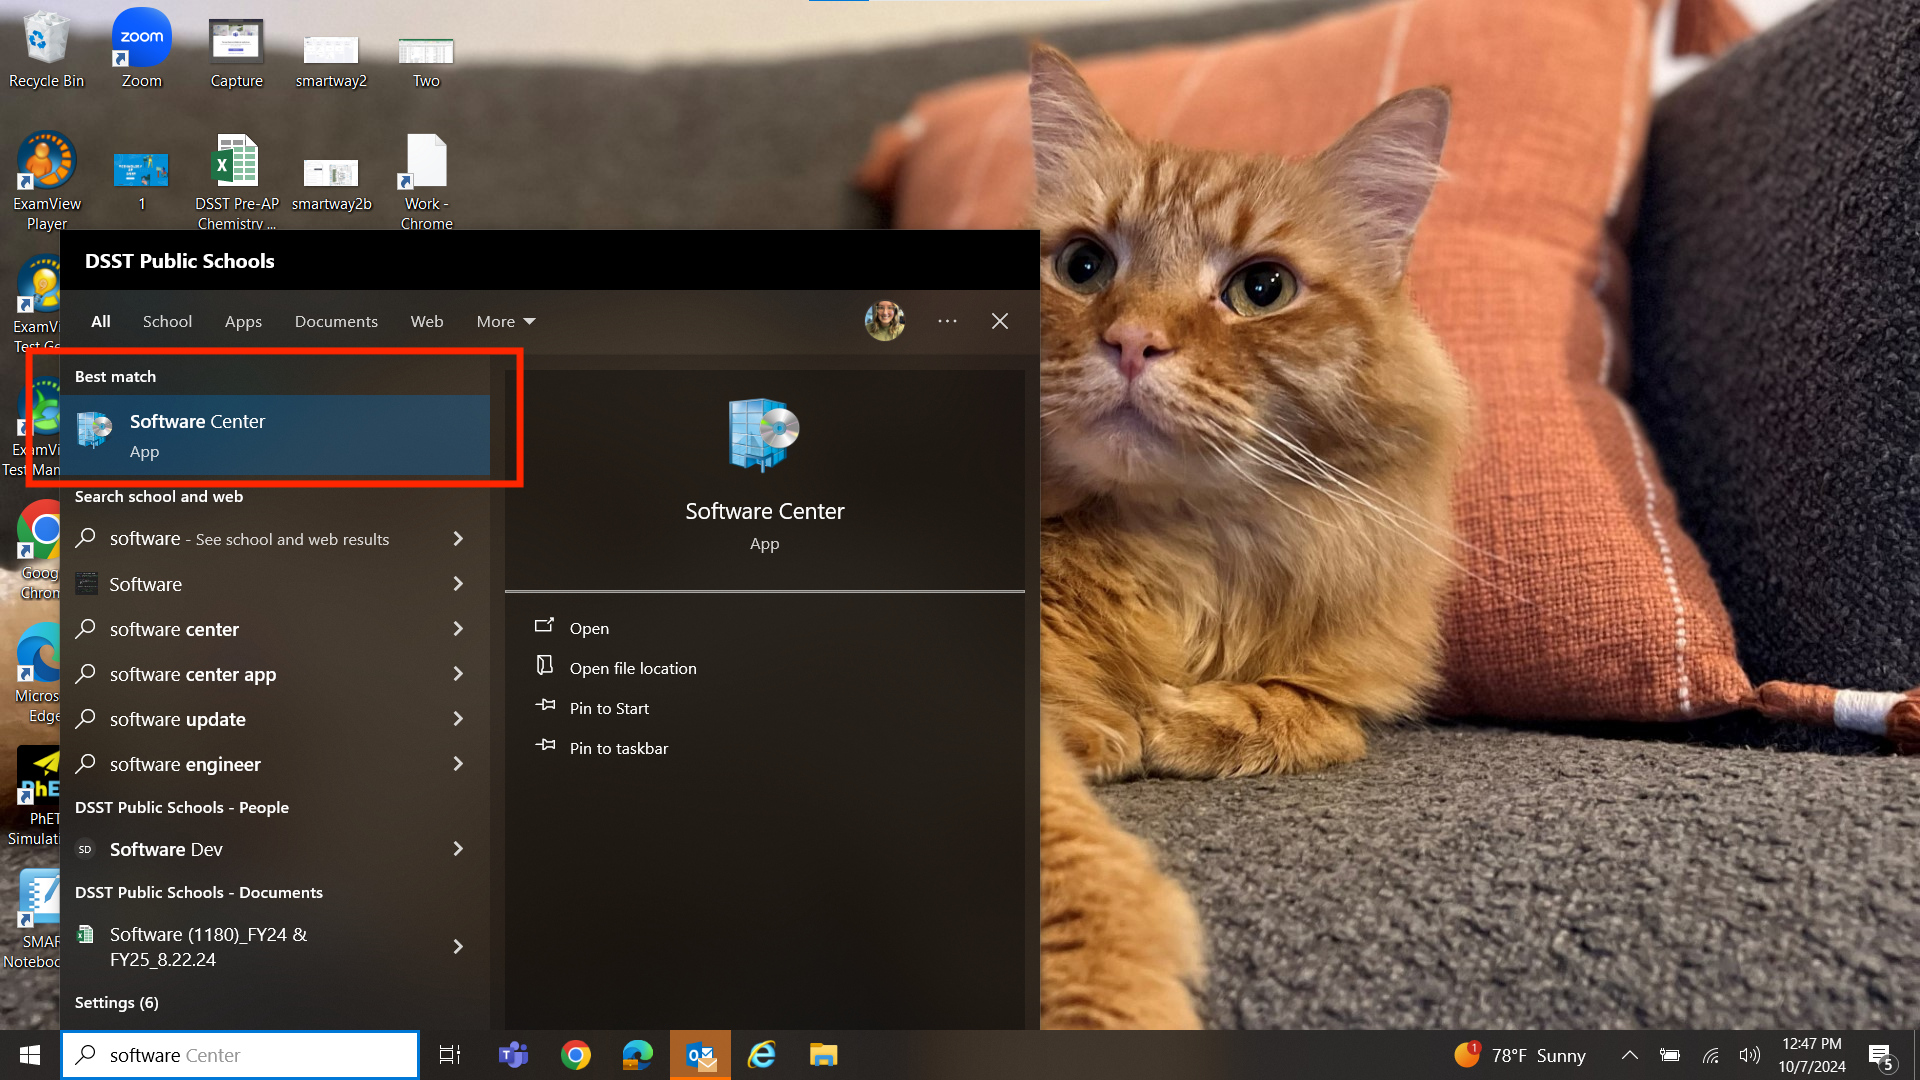Expand the 'software engineer' suggestion chevron
Image resolution: width=1920 pixels, height=1080 pixels.
[458, 764]
